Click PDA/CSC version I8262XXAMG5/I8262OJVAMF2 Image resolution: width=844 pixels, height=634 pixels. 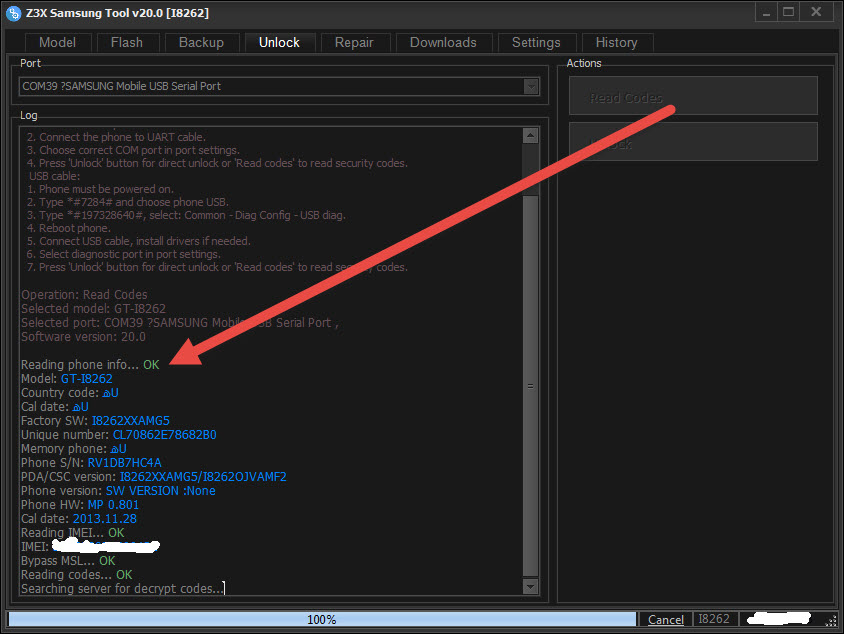click(x=203, y=477)
